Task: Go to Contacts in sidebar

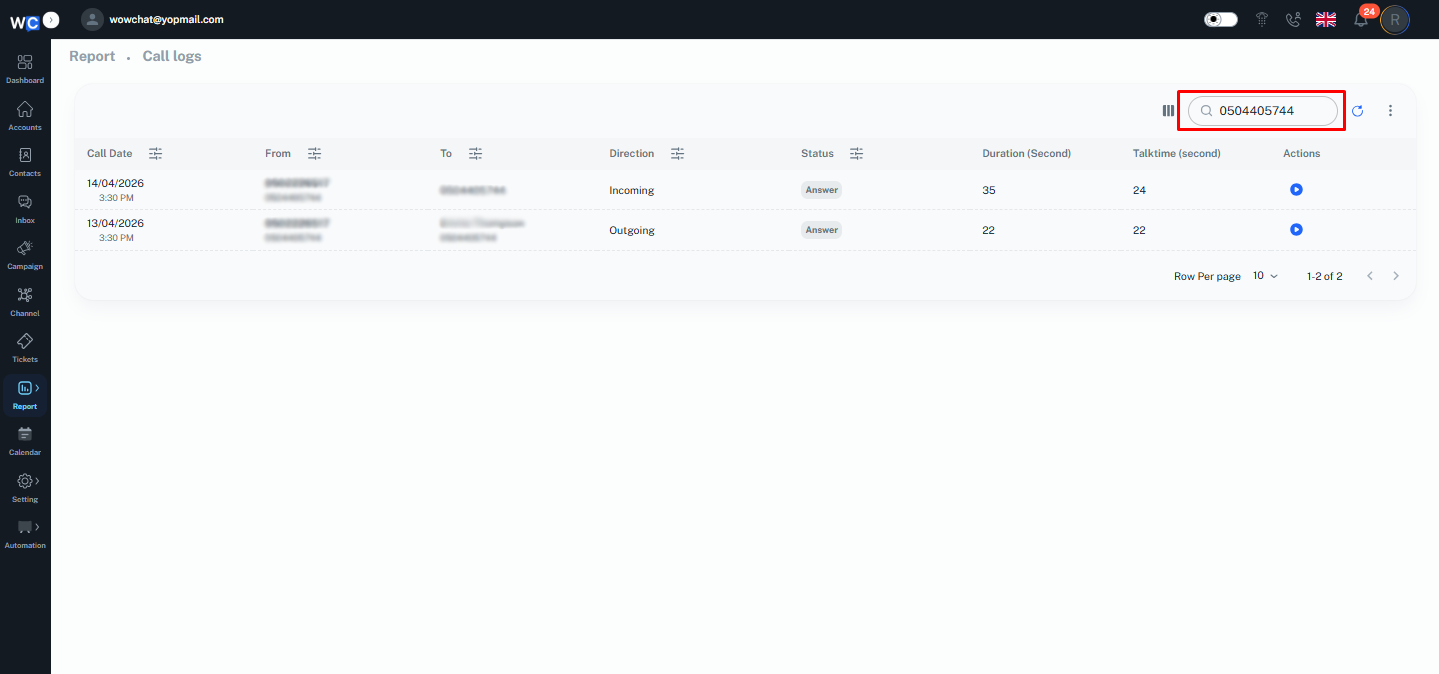Action: pyautogui.click(x=25, y=161)
